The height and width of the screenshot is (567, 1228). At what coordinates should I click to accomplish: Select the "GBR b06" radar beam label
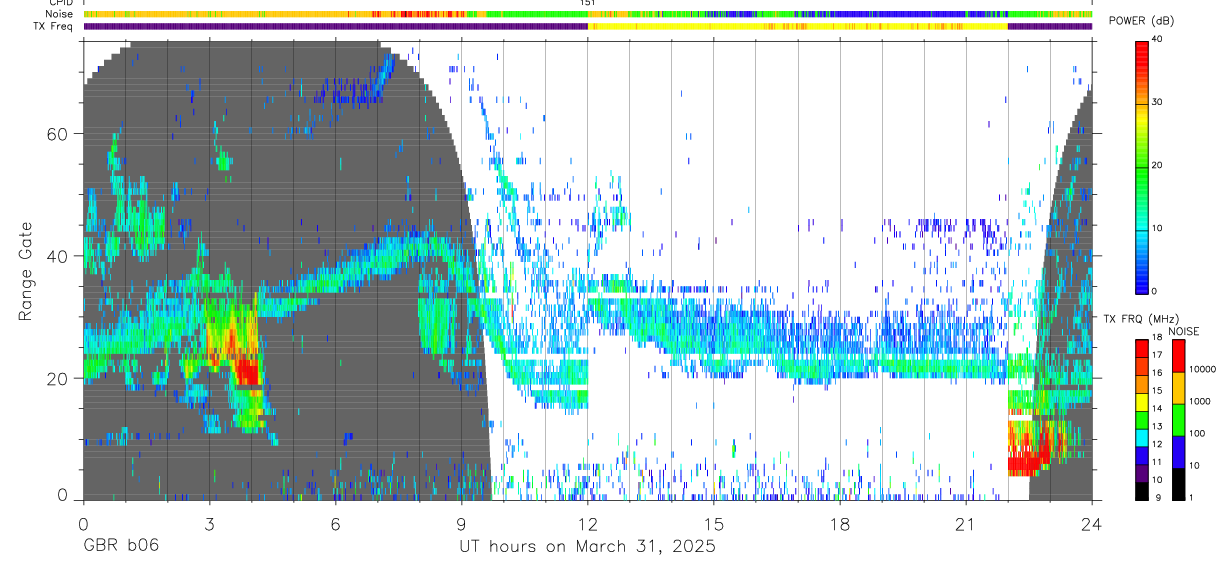click(x=120, y=547)
